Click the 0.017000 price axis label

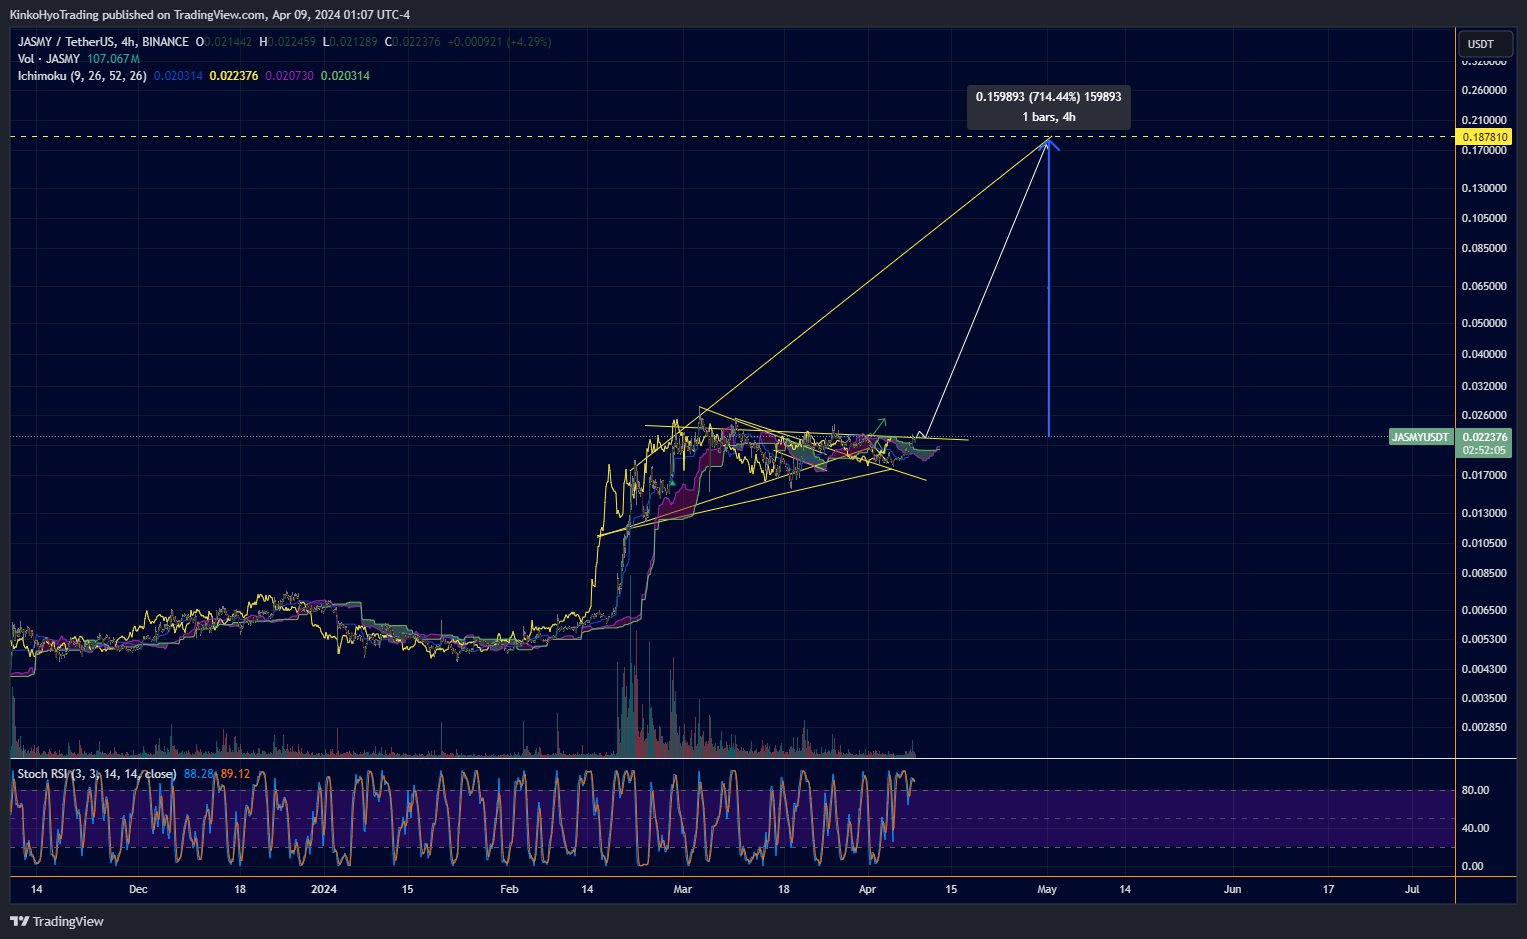click(x=1484, y=475)
